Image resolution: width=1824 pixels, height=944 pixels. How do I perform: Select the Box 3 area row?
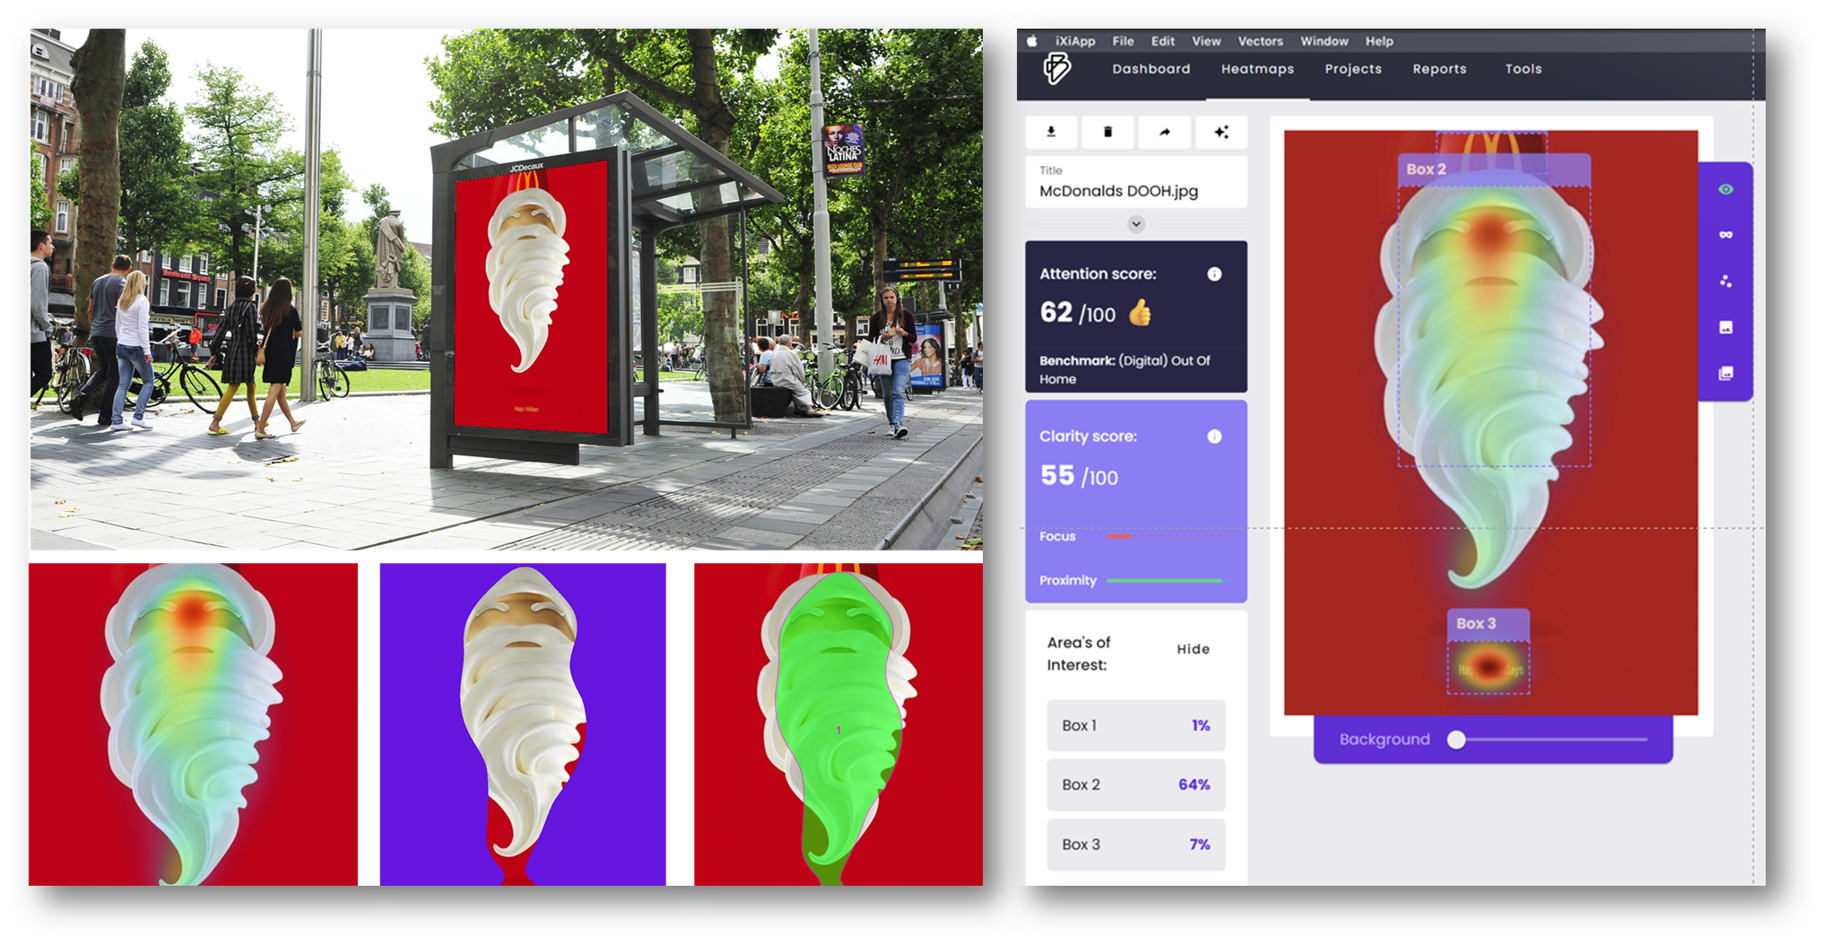click(1136, 845)
